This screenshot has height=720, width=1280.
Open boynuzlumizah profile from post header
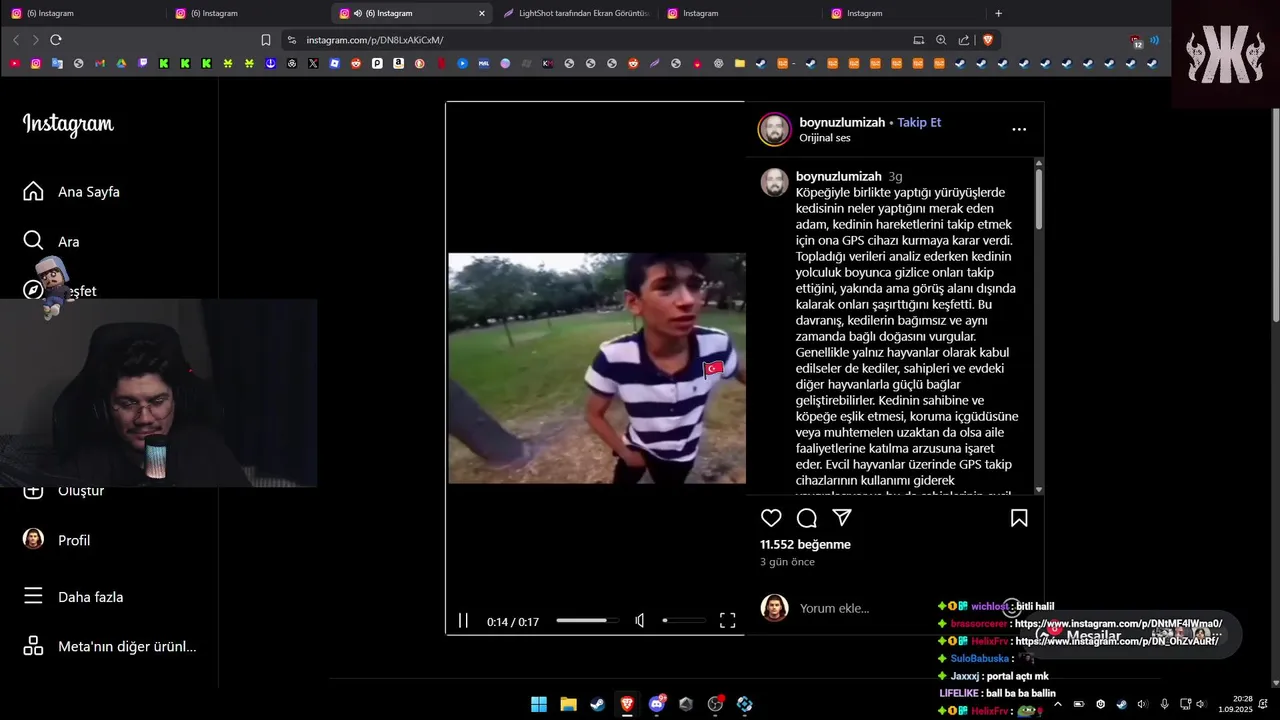(x=842, y=122)
